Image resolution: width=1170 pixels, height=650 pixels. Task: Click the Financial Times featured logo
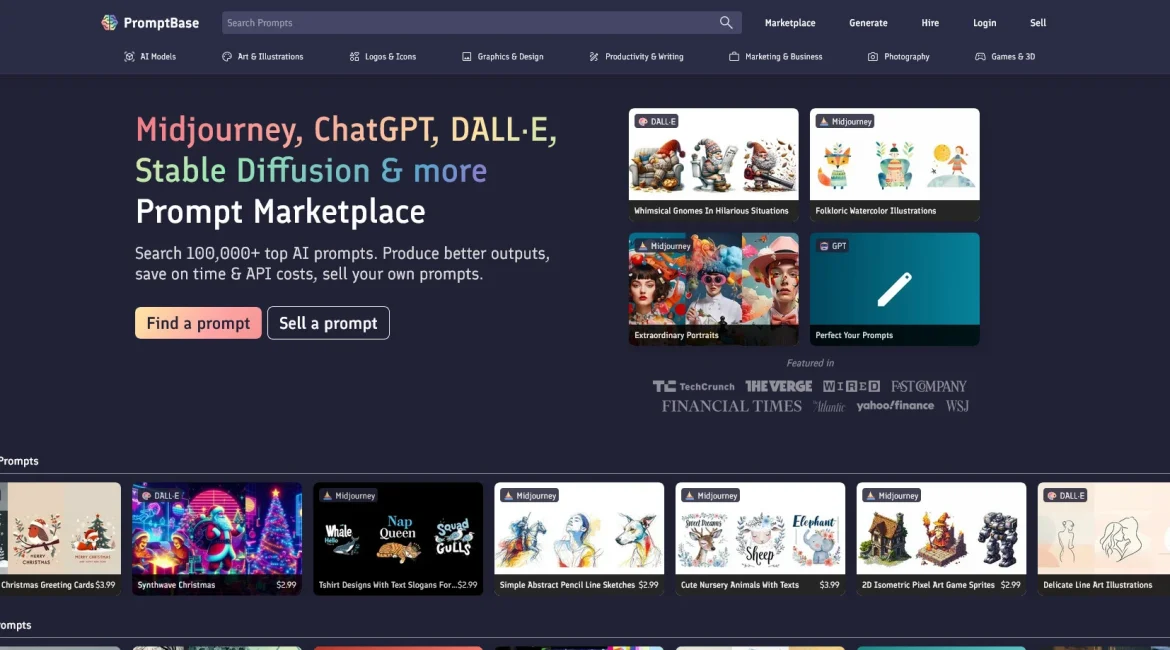click(731, 407)
